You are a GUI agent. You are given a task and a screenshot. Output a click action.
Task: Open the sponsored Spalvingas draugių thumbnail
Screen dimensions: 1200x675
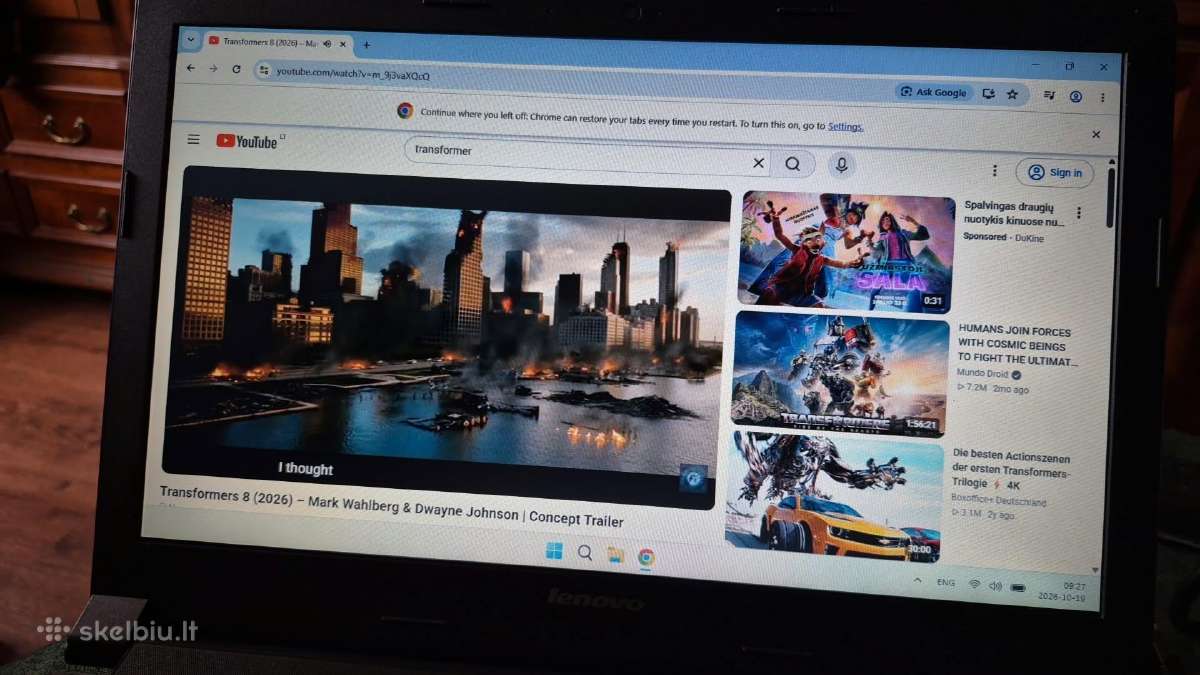[x=847, y=251]
